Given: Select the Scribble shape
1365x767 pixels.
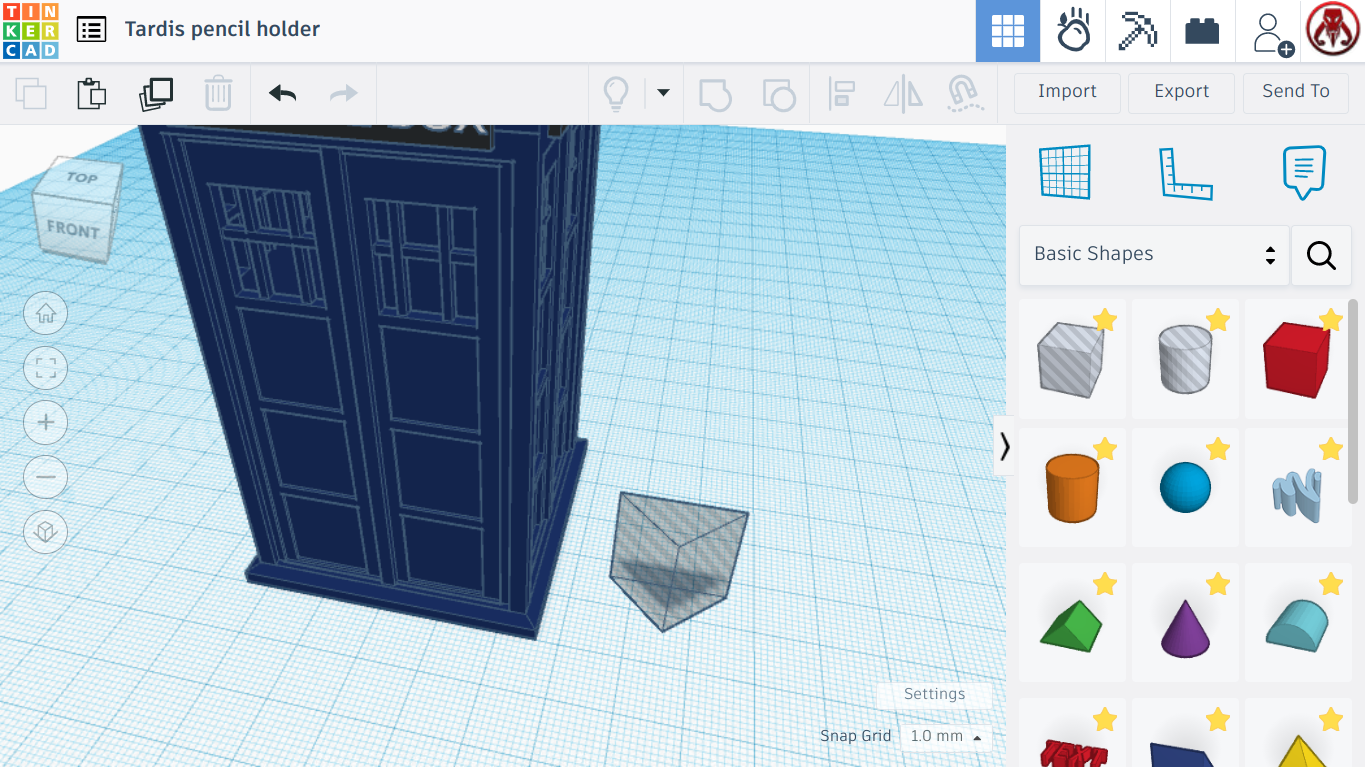Looking at the screenshot, I should coord(1296,487).
